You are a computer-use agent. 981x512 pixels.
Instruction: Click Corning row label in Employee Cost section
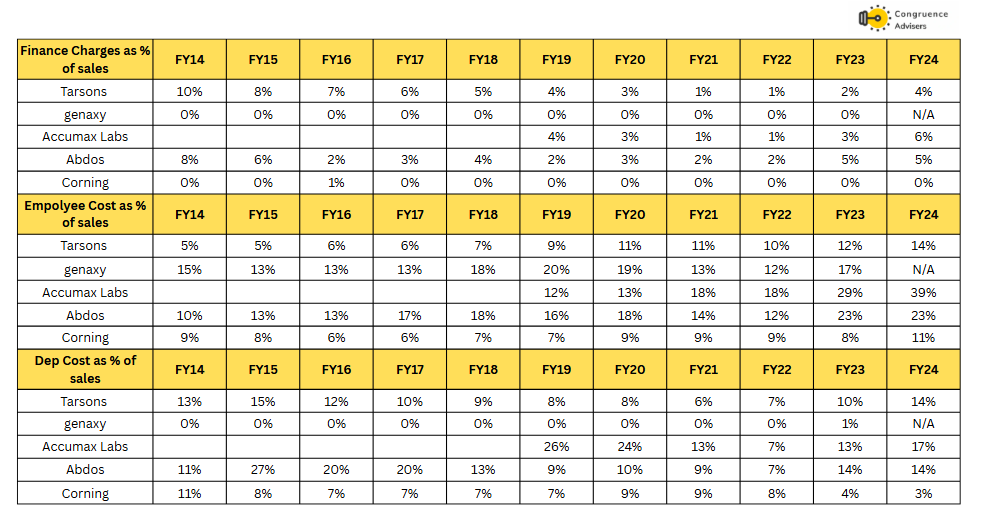click(85, 338)
